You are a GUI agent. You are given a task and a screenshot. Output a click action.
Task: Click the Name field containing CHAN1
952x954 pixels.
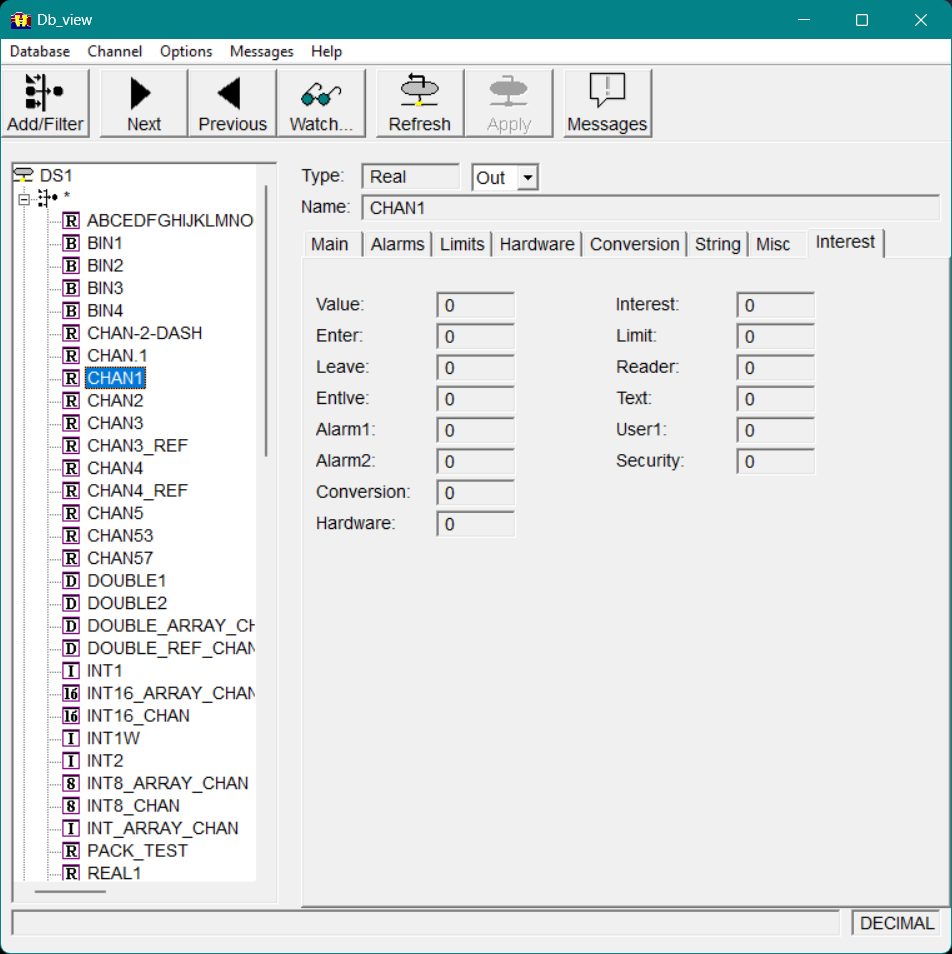650,208
